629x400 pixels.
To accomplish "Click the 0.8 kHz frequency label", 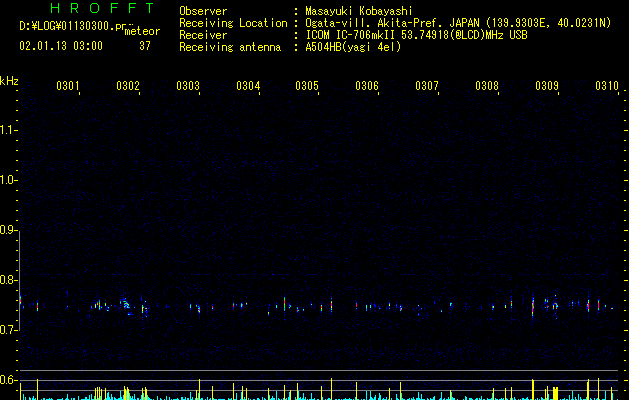I will [8, 280].
